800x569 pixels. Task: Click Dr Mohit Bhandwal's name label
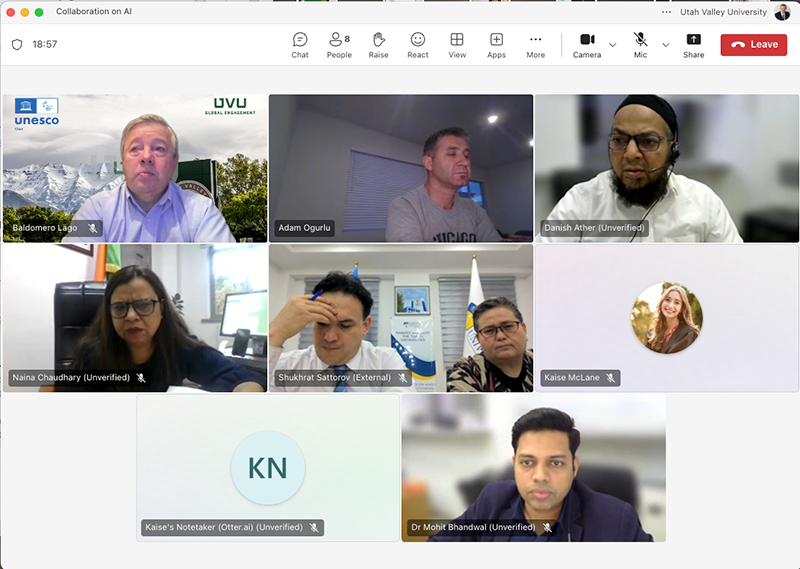coord(473,527)
